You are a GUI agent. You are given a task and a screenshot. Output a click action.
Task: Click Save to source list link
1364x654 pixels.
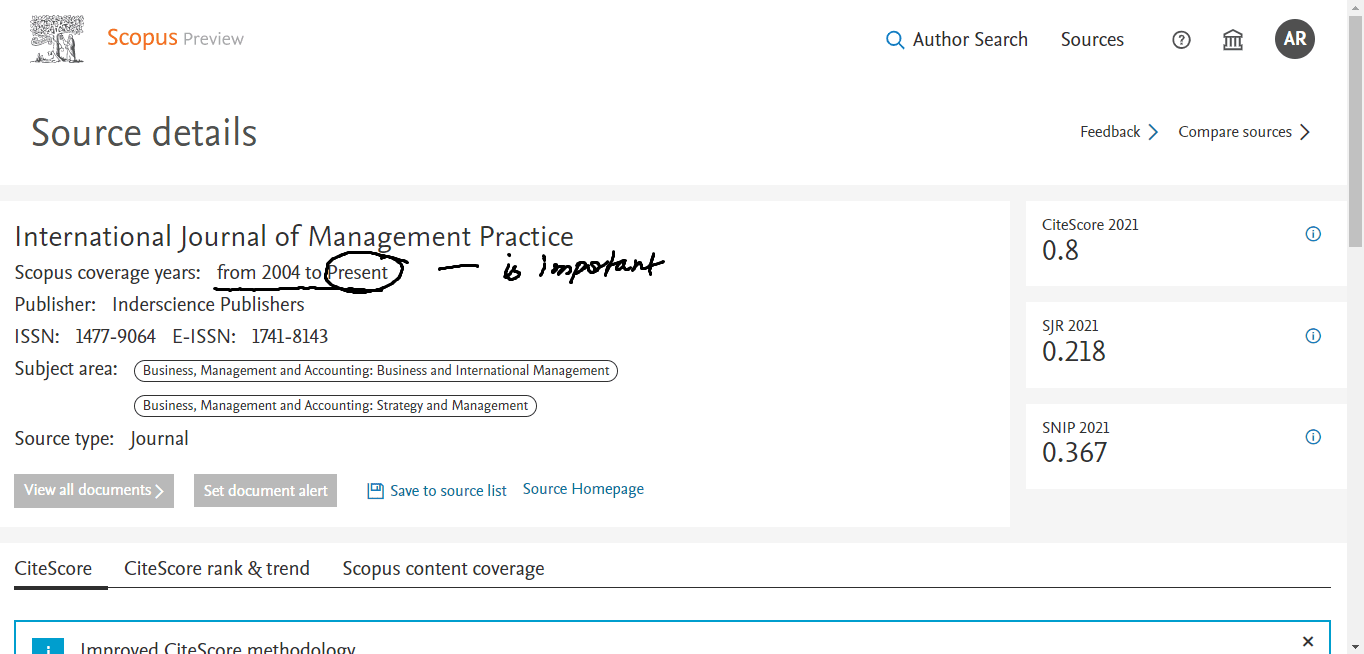(448, 491)
